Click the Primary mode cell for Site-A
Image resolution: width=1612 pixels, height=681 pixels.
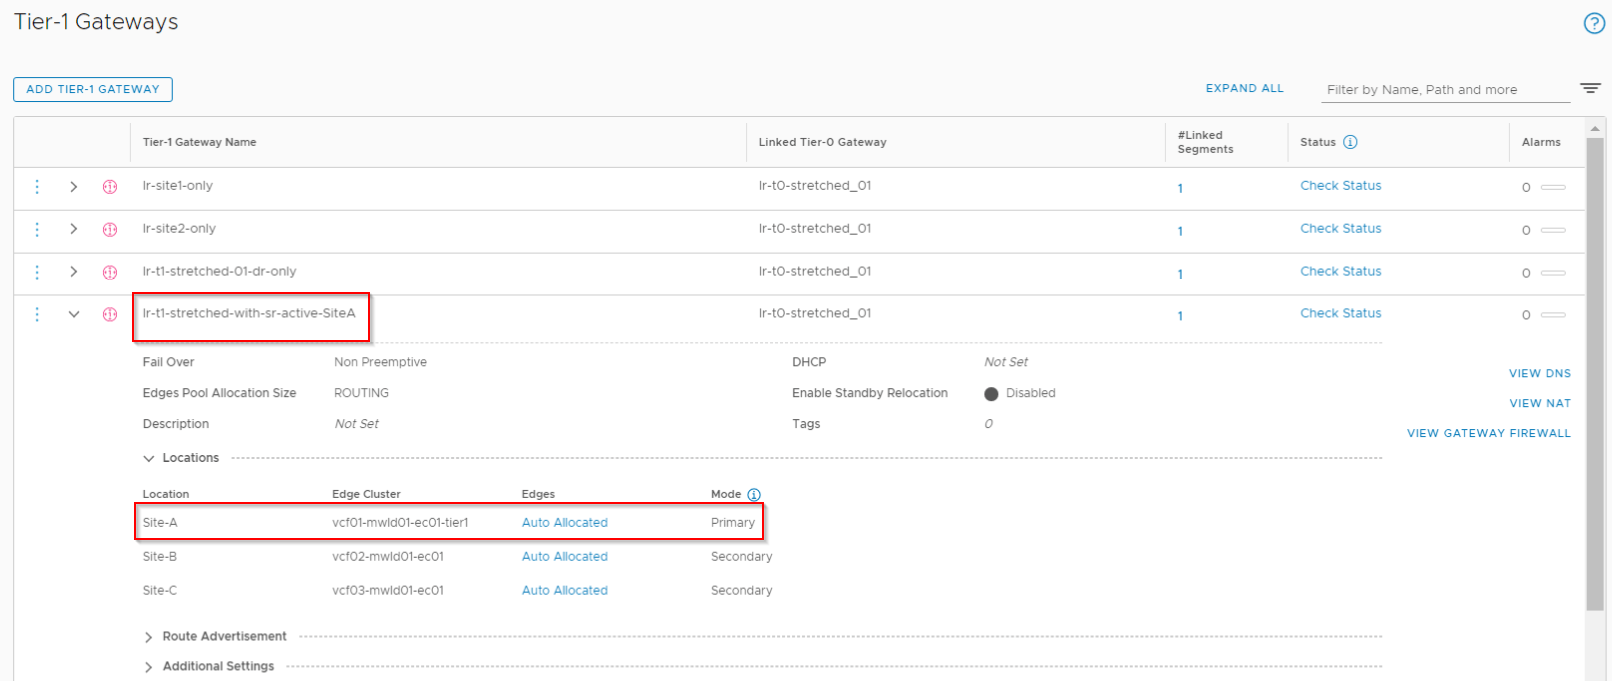click(733, 522)
